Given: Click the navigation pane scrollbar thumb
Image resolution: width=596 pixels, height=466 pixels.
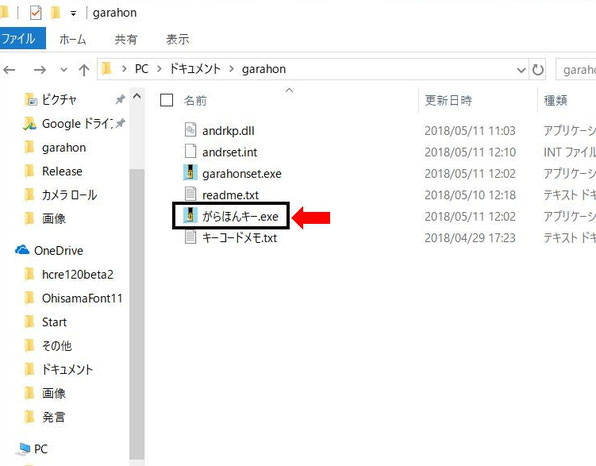Looking at the screenshot, I should point(137,315).
